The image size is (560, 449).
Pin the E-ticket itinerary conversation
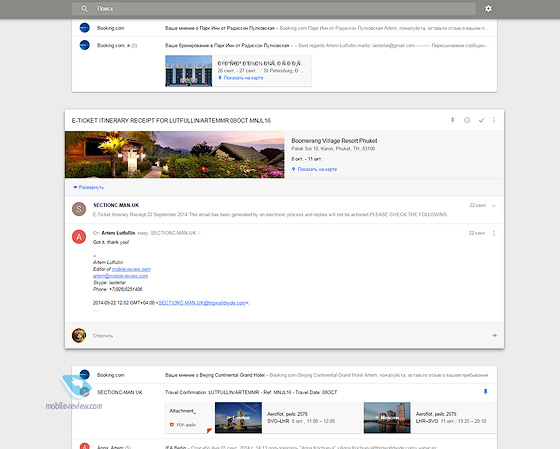point(452,120)
